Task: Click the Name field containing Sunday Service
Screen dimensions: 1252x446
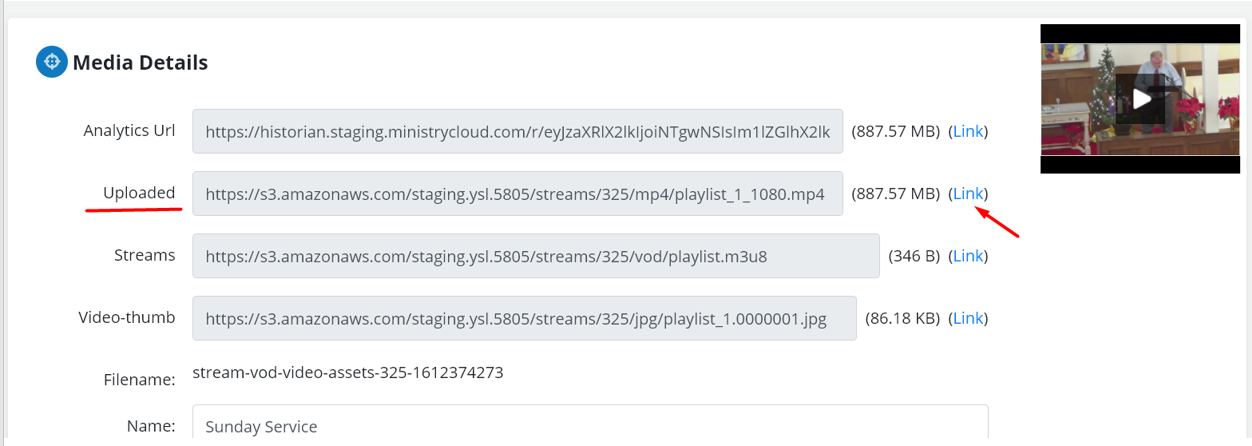Action: (x=590, y=426)
